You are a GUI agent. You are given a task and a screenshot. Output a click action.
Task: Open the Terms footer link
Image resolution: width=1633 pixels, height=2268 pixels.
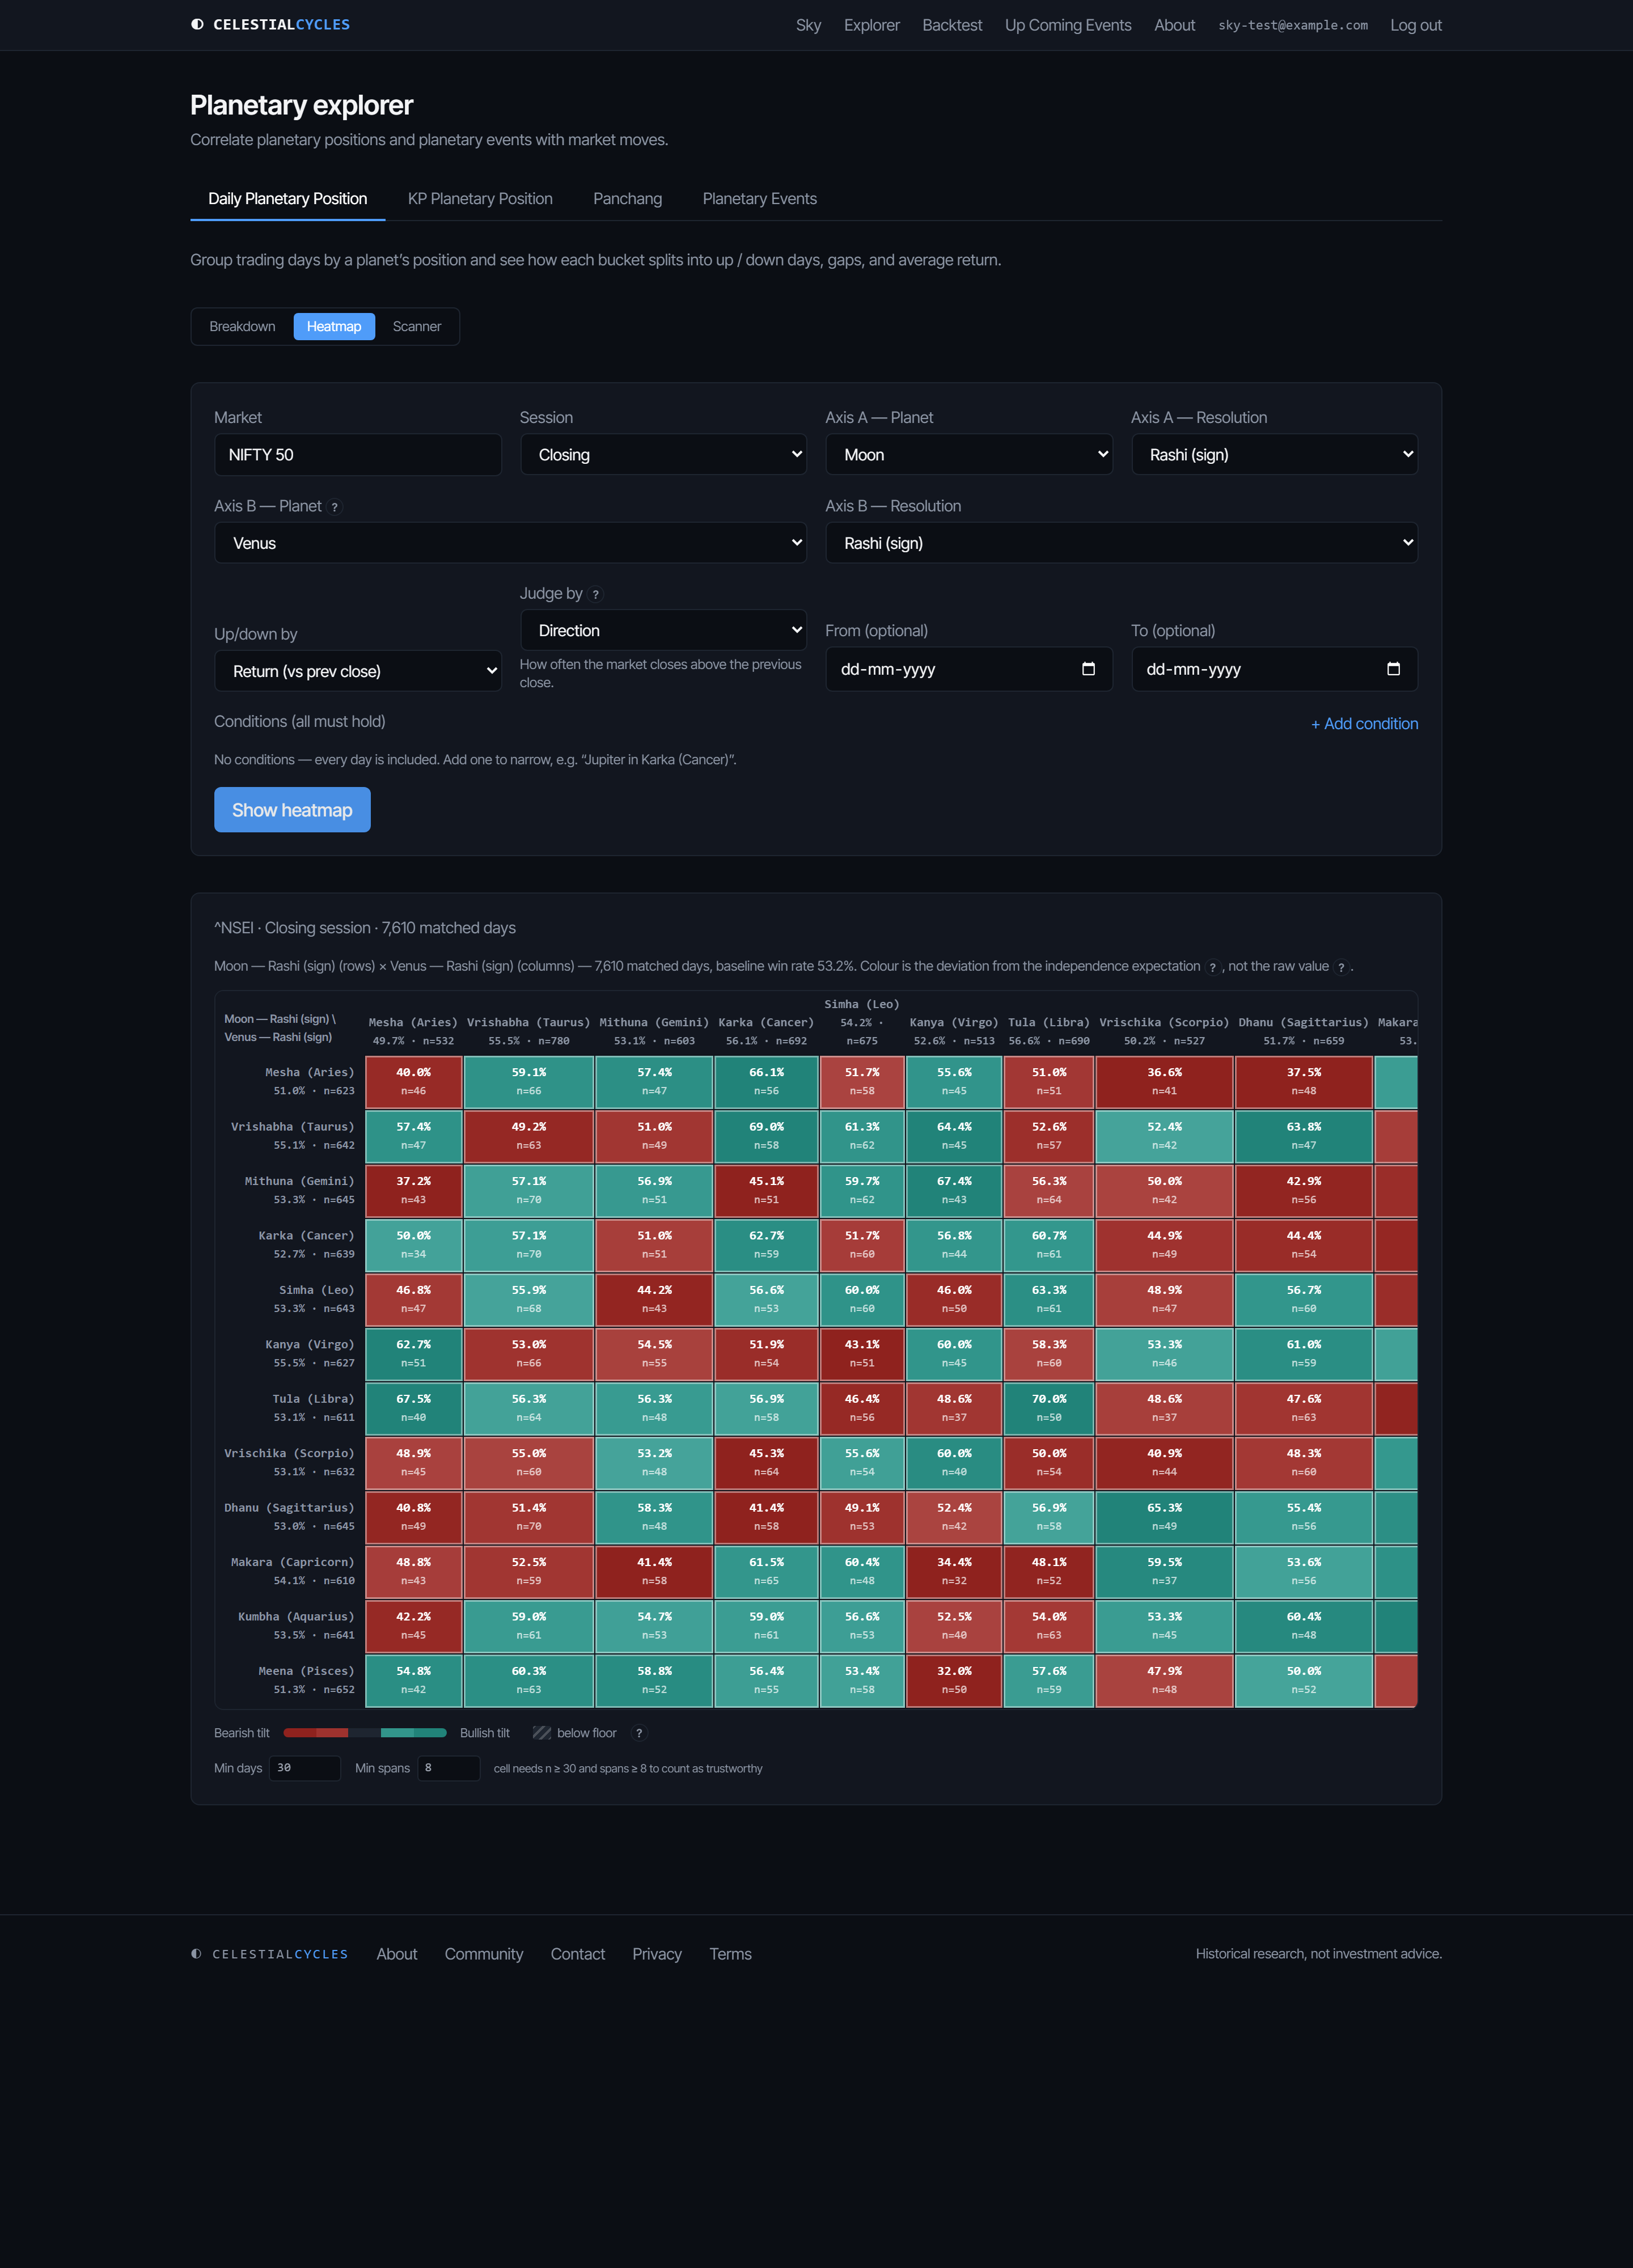pyautogui.click(x=730, y=1954)
